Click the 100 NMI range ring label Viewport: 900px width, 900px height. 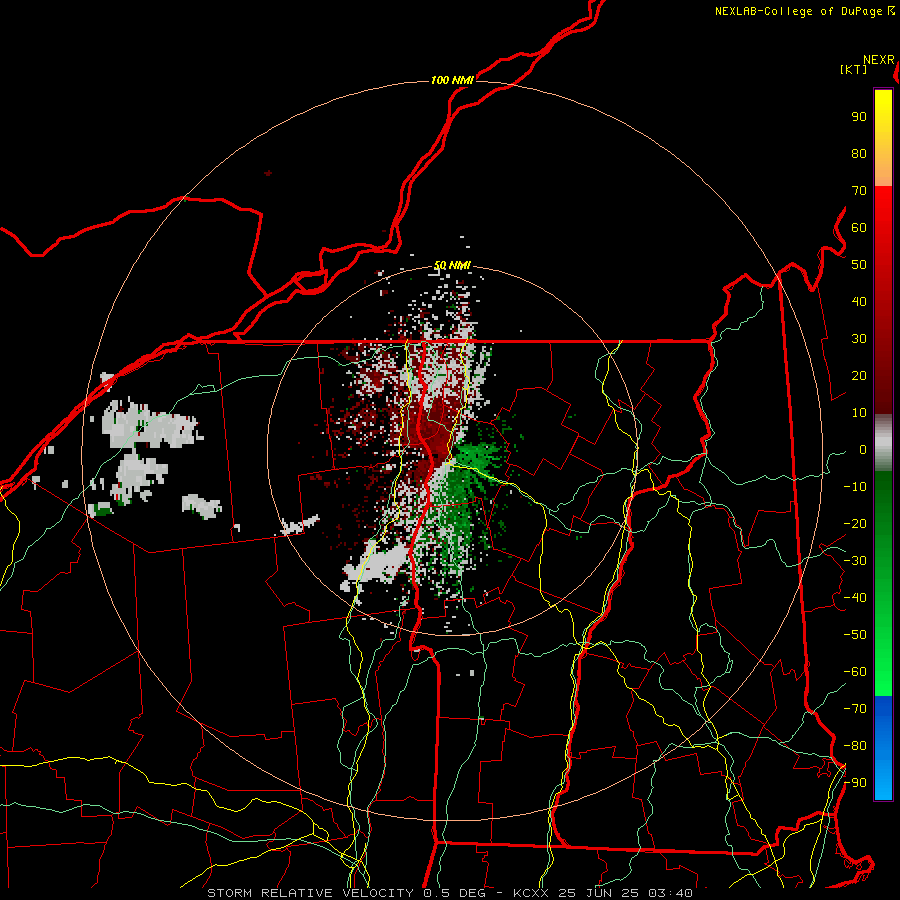452,80
